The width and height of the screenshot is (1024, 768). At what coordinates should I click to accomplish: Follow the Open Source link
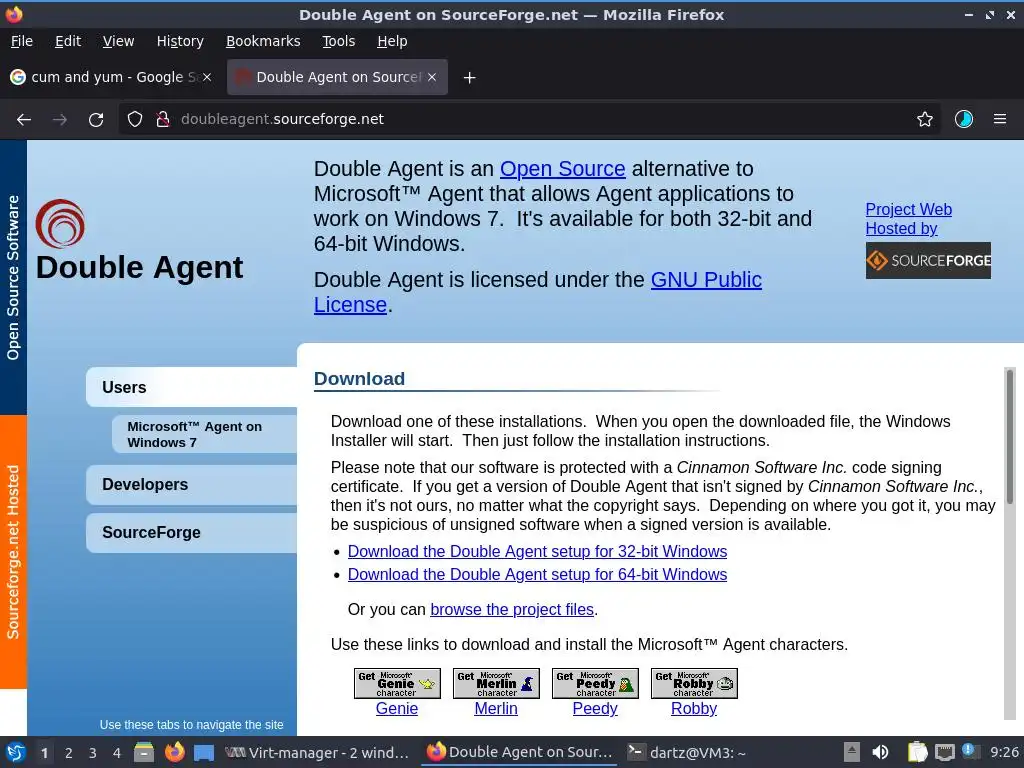tap(562, 168)
